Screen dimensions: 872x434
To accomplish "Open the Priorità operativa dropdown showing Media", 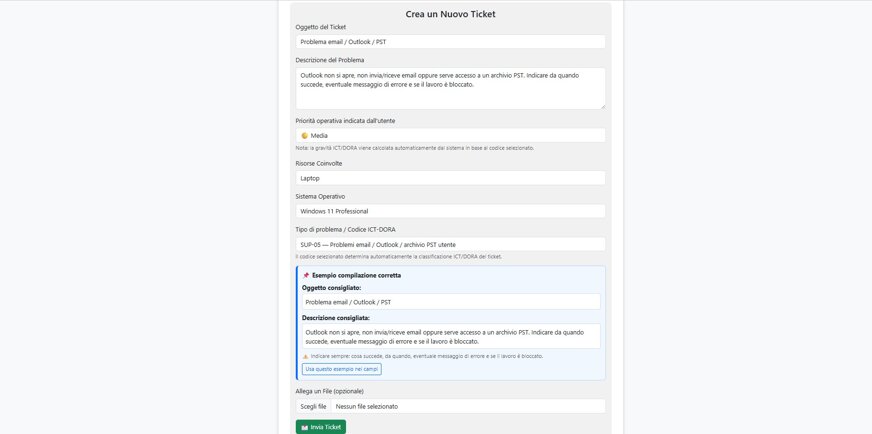I will (x=450, y=135).
